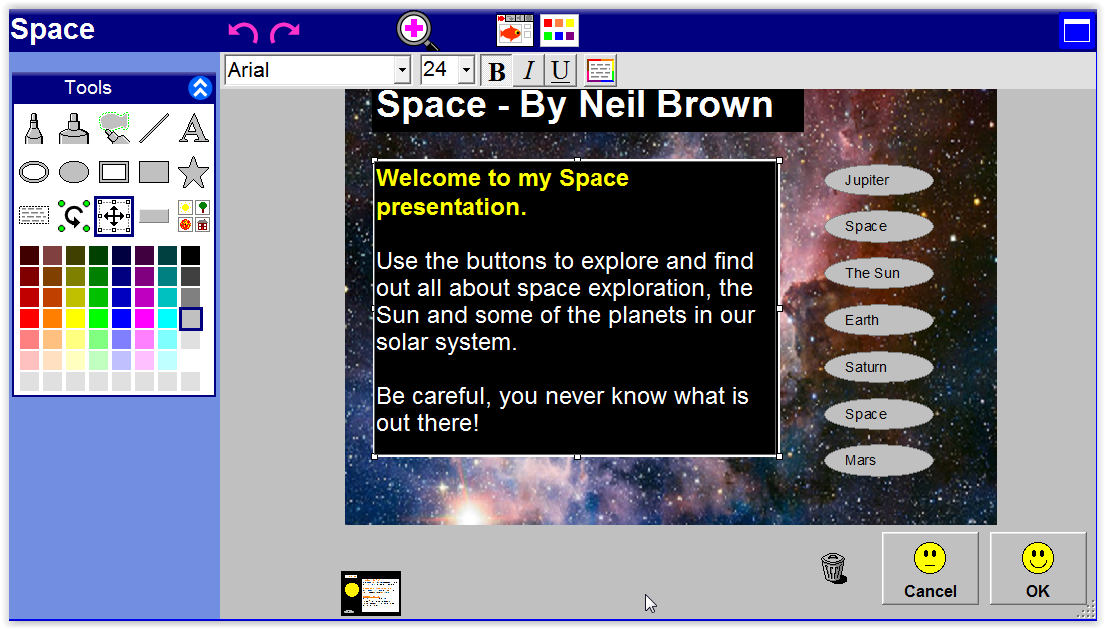Pick the bright green colour swatch
This screenshot has height=629, width=1105.
99,319
